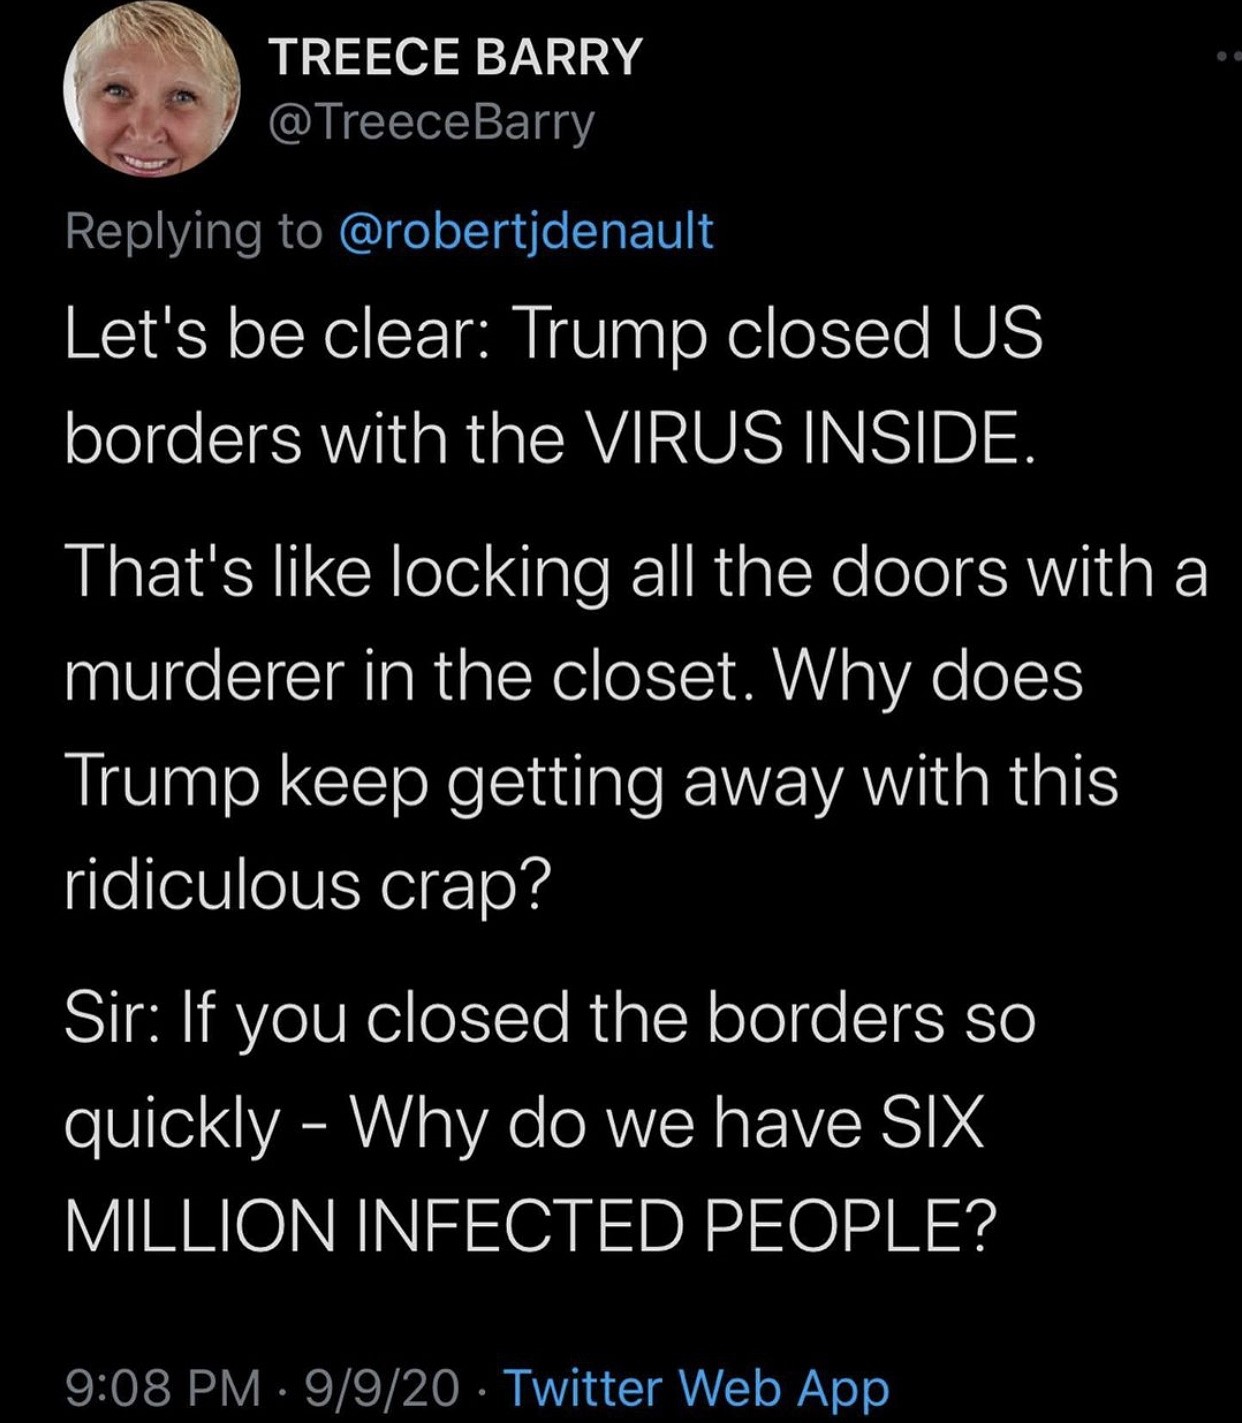Click the words "MILLION INFECTED PEOPLE?"

tap(531, 1224)
